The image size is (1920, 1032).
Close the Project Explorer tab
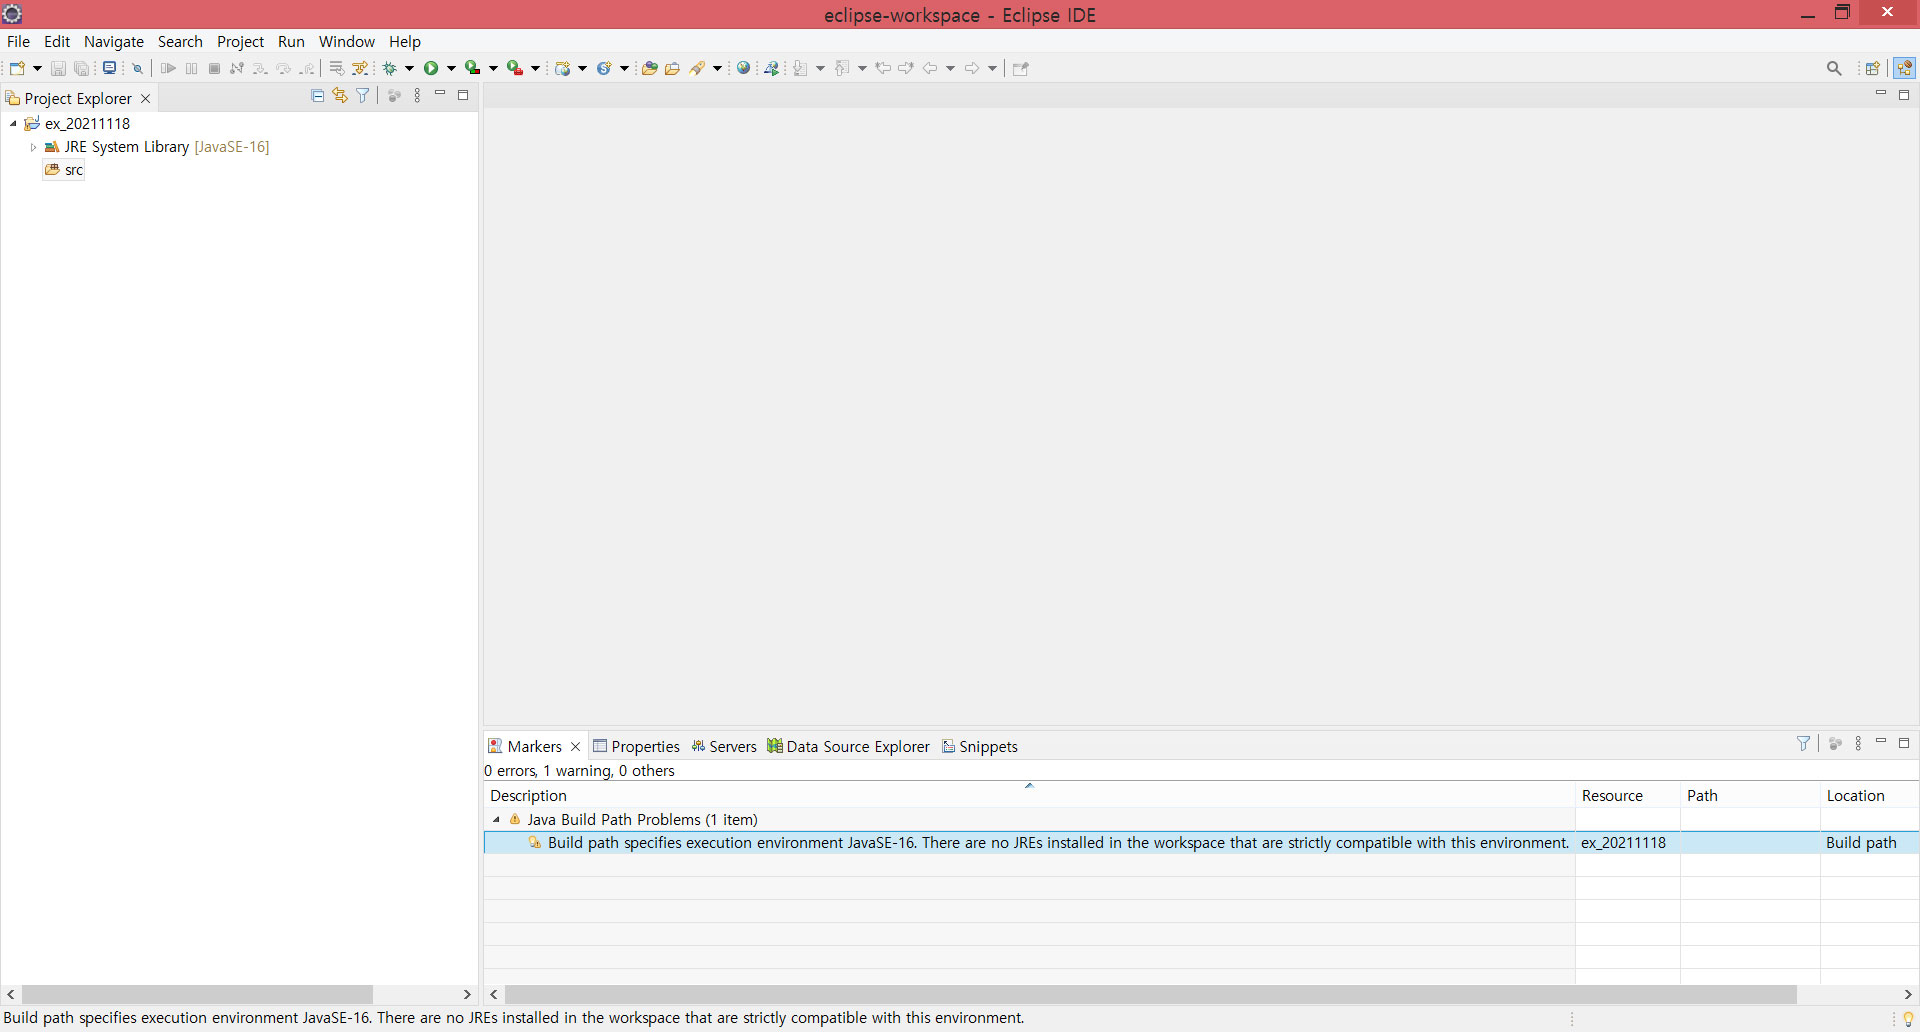pyautogui.click(x=145, y=98)
